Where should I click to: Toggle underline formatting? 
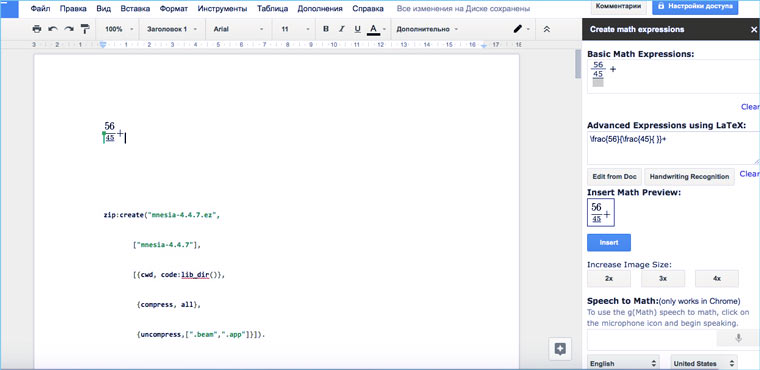(x=357, y=29)
